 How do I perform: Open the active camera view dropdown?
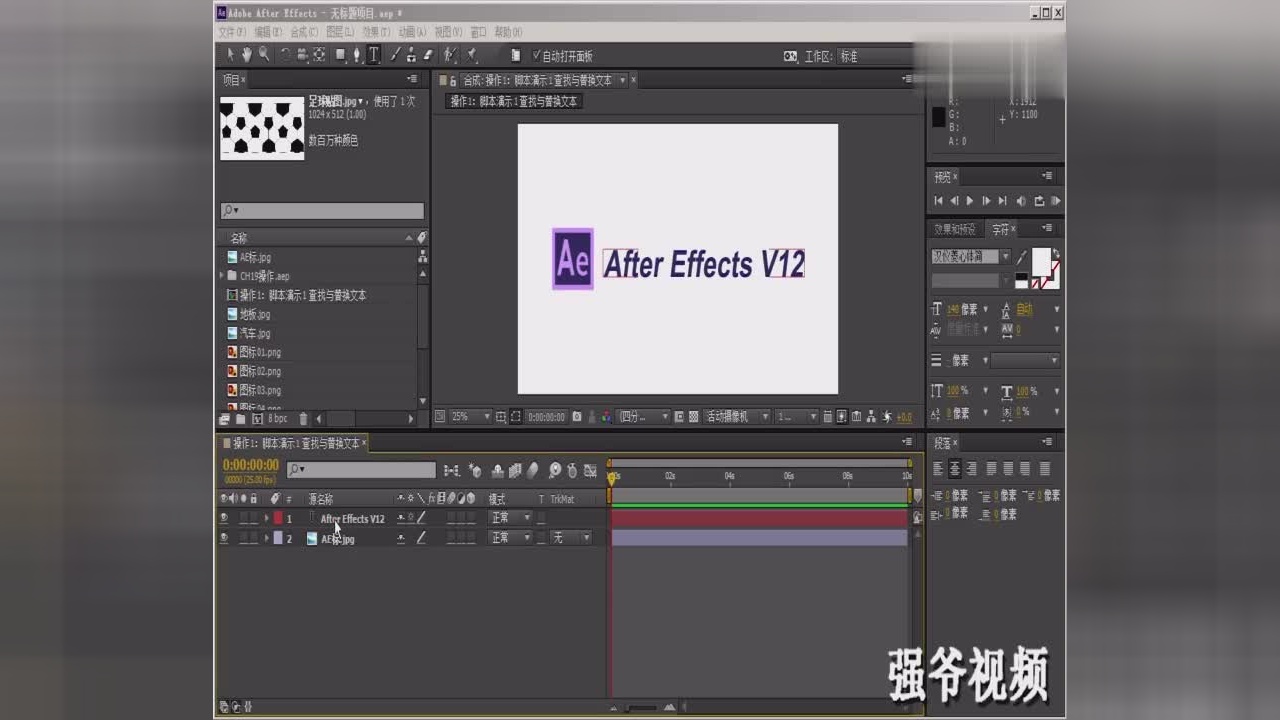click(737, 416)
